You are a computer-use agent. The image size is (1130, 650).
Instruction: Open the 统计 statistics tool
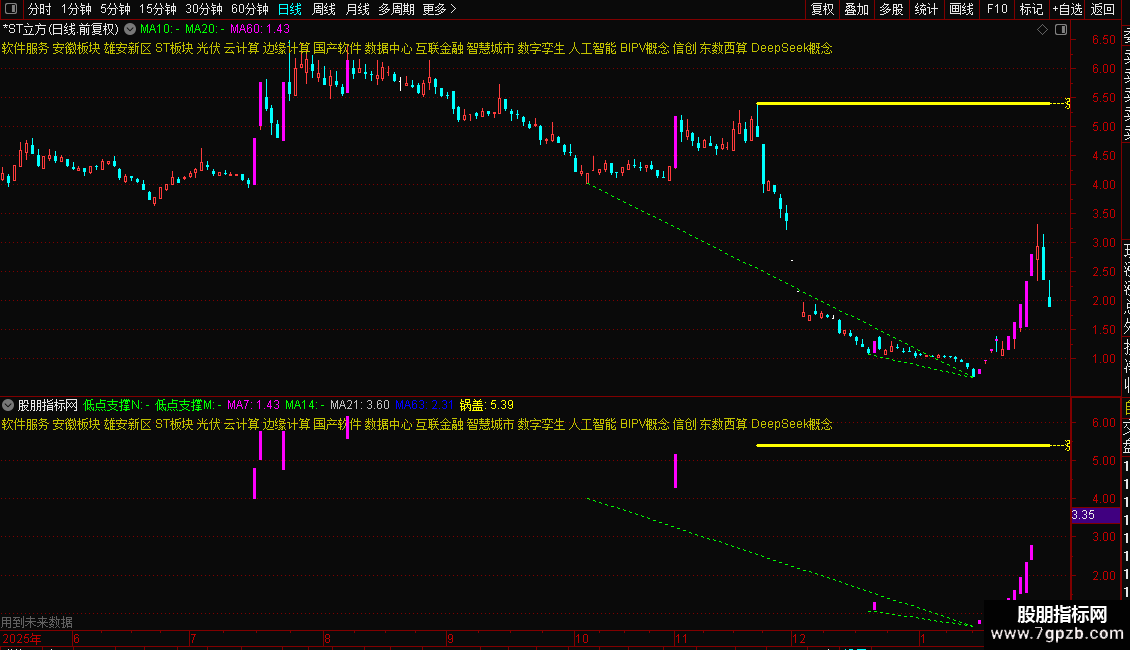pos(926,9)
